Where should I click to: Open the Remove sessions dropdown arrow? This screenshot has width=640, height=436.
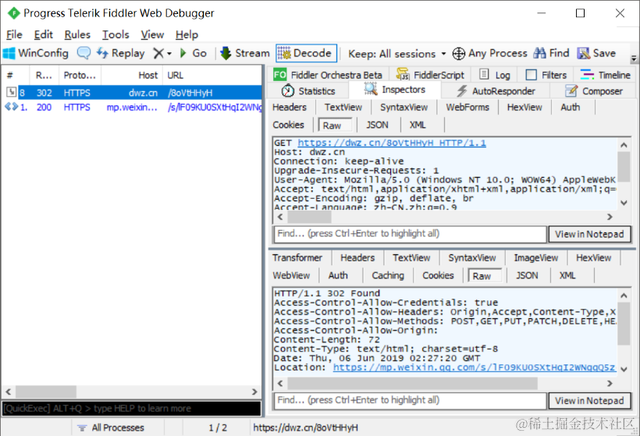point(169,53)
